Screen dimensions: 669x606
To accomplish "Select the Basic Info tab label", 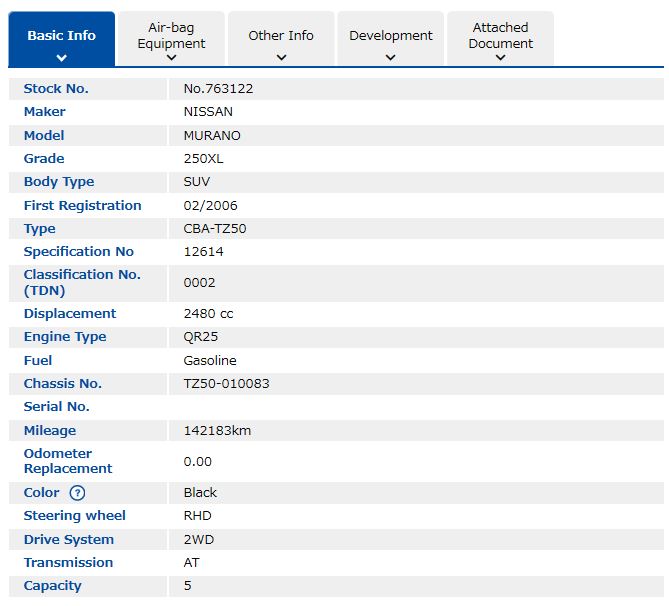I will point(61,35).
